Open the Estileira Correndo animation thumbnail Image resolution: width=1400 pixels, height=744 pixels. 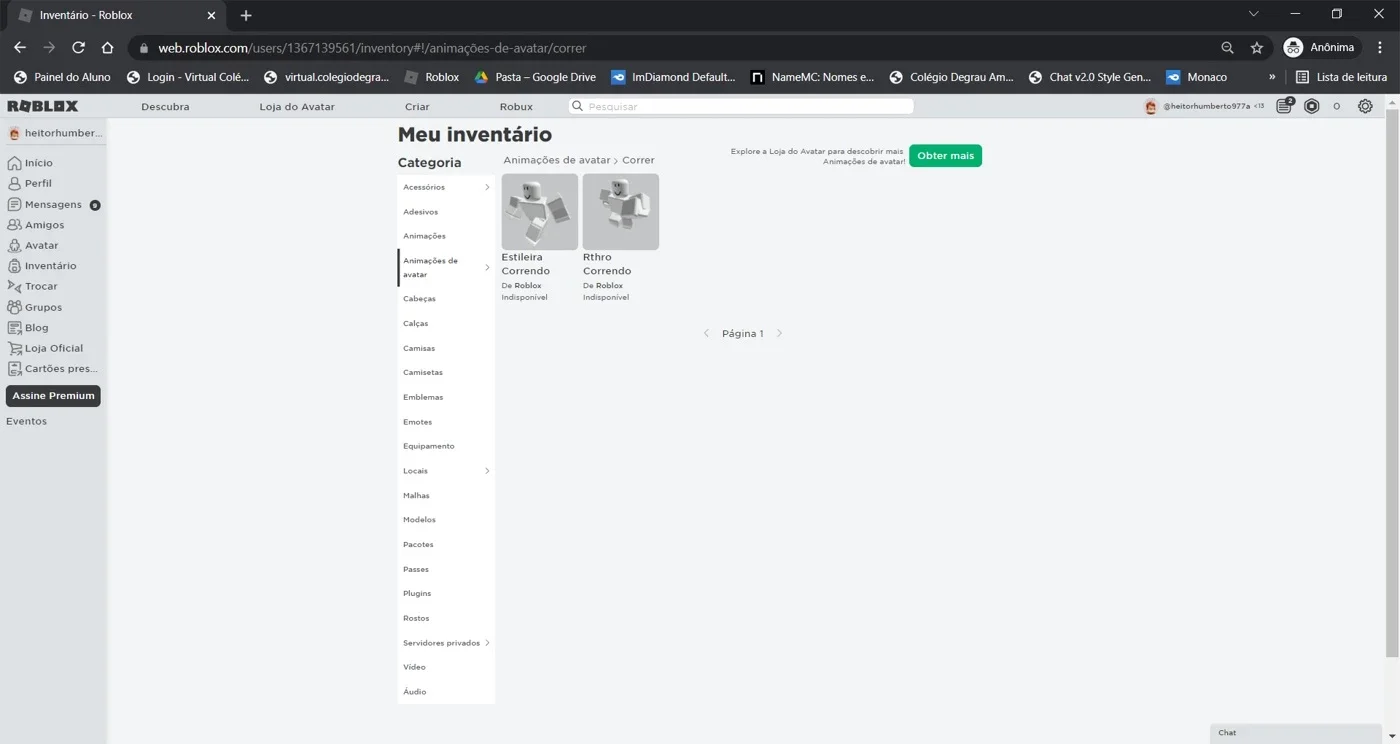[x=540, y=212]
